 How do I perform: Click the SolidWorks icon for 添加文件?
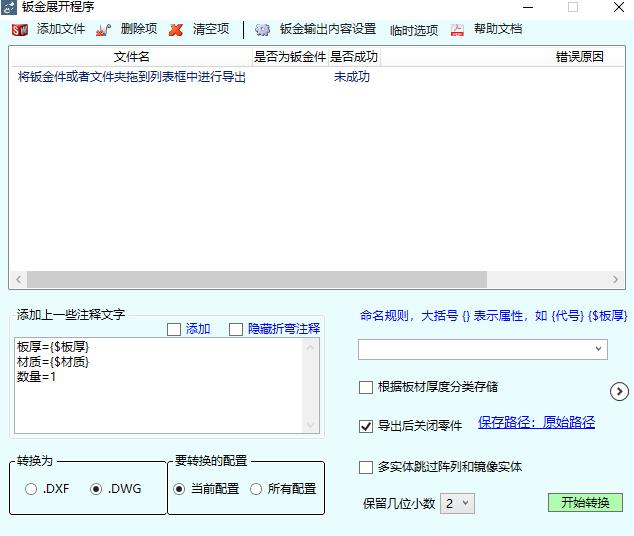click(20, 30)
